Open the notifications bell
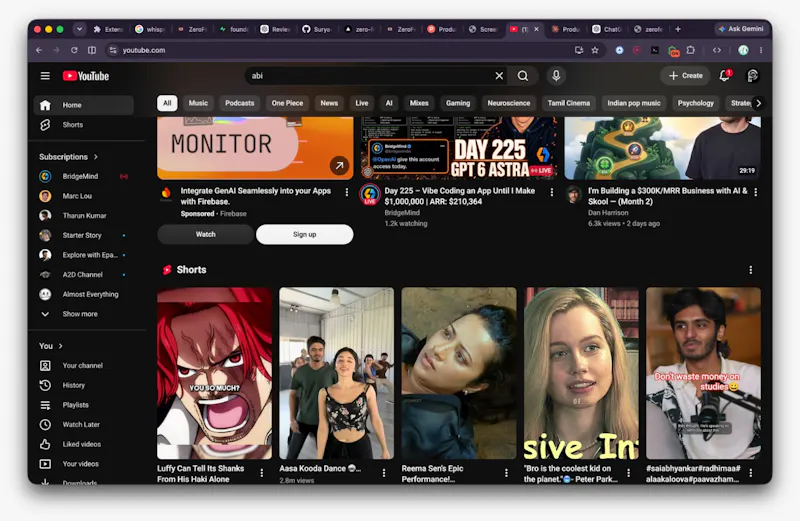 [724, 76]
